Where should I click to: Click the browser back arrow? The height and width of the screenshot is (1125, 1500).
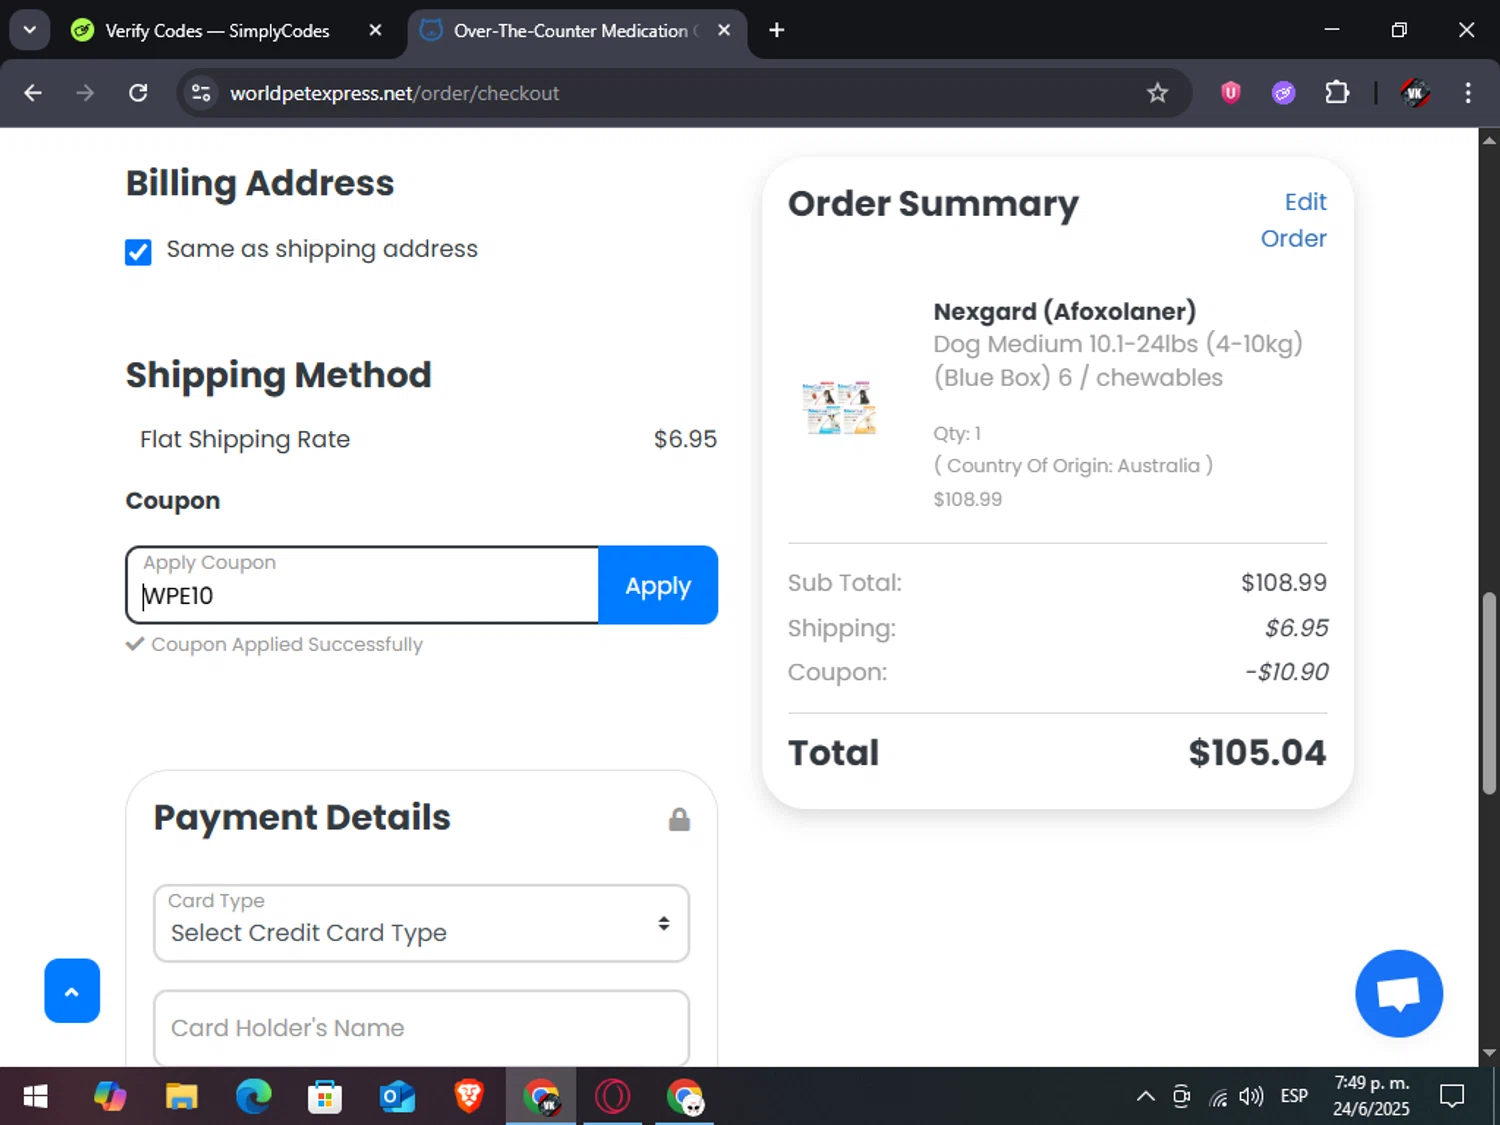tap(33, 93)
